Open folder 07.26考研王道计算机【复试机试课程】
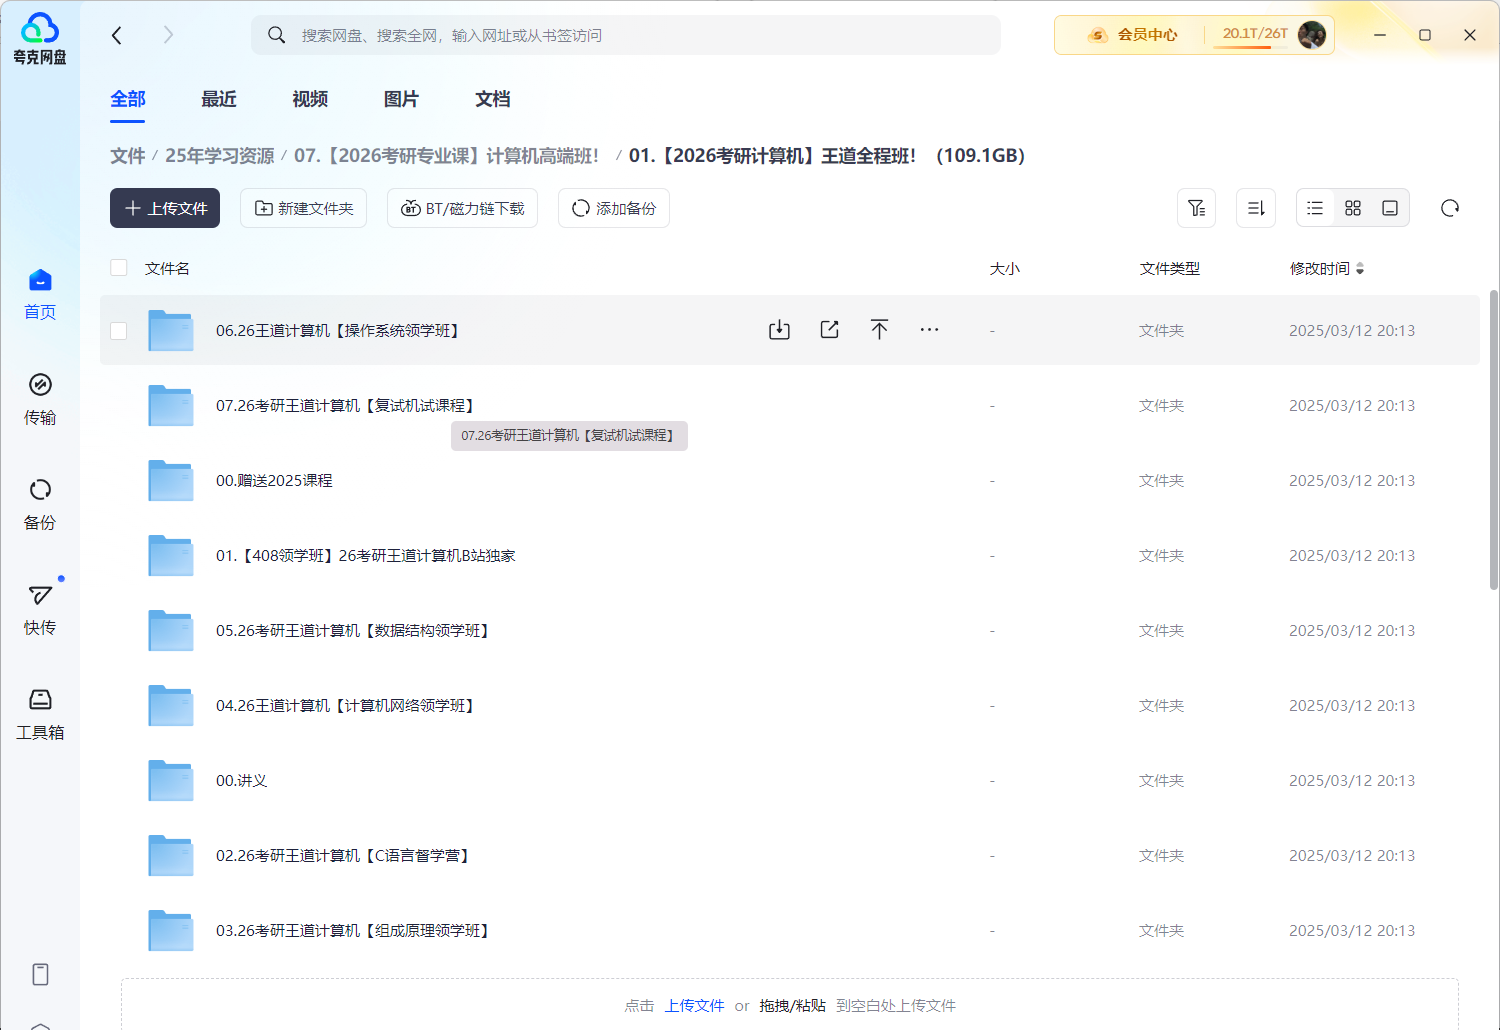1500x1030 pixels. (x=345, y=405)
